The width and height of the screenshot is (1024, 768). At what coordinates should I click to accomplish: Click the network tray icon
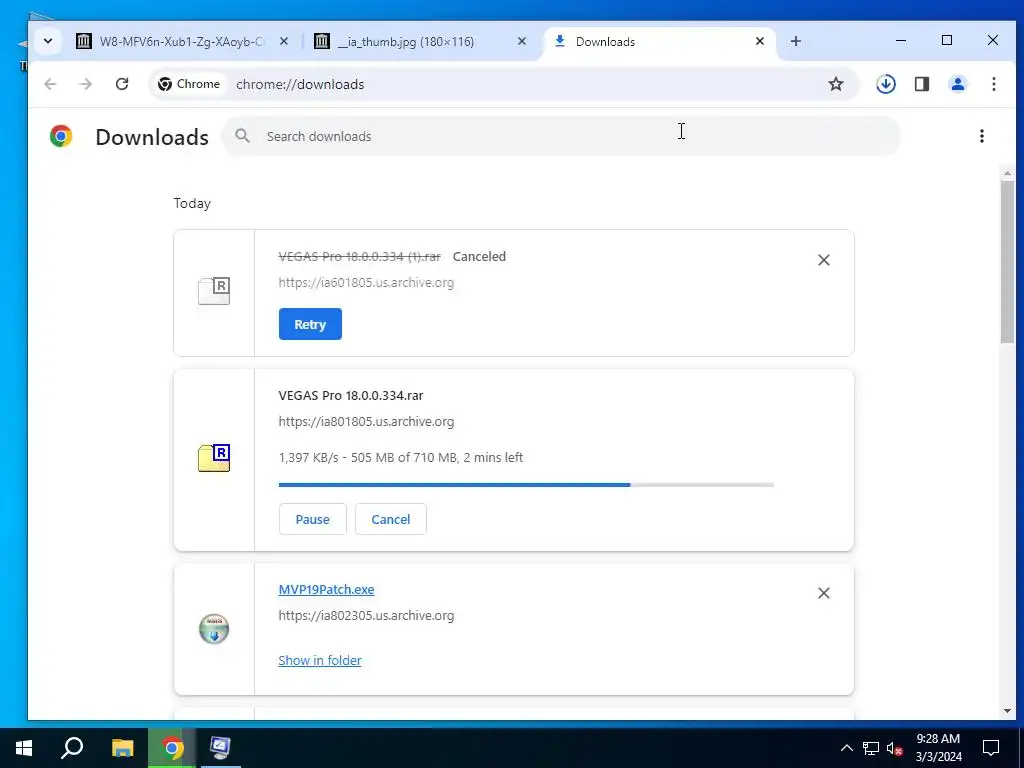tap(871, 748)
